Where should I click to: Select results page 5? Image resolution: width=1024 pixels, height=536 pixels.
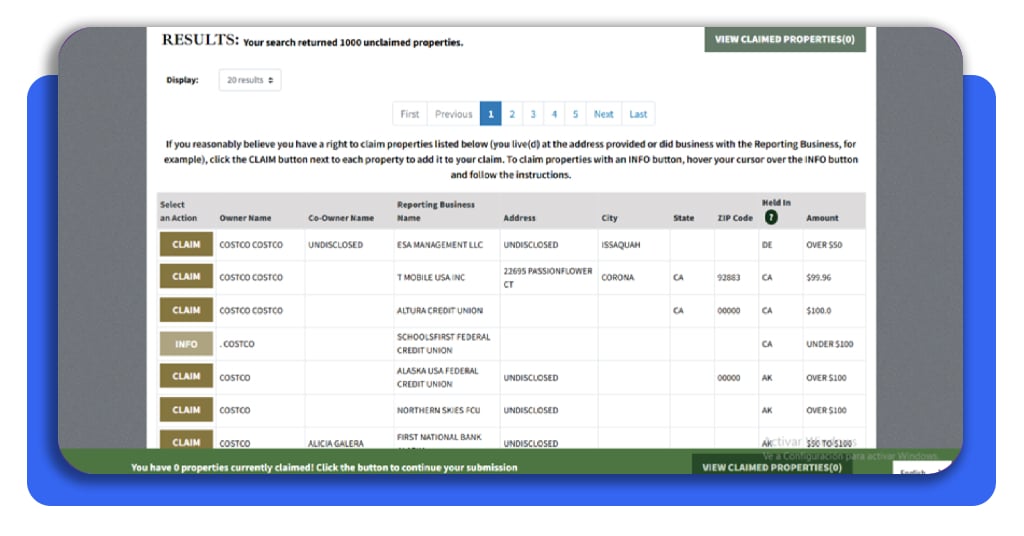coord(575,114)
